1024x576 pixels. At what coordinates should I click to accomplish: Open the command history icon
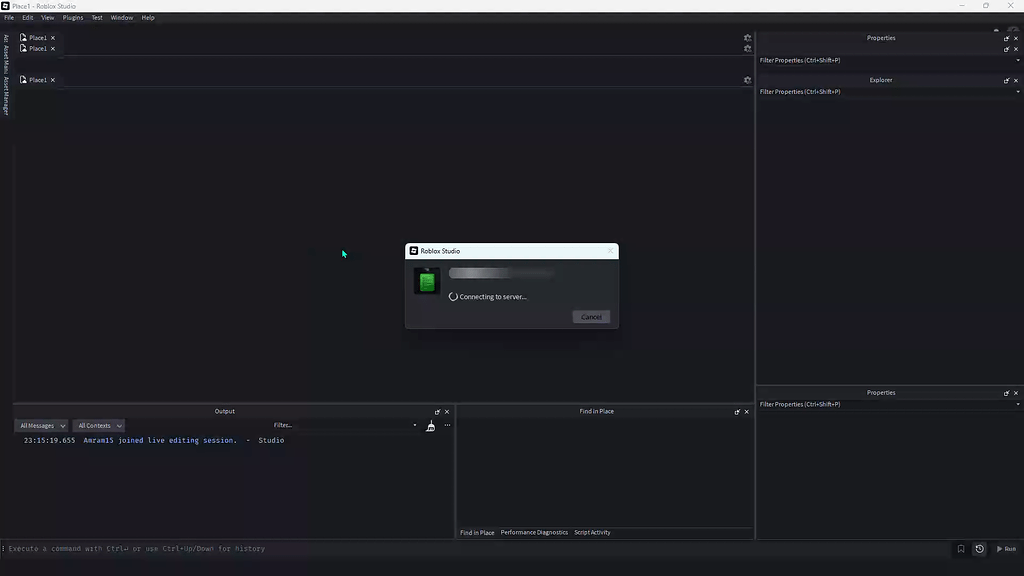[980, 549]
